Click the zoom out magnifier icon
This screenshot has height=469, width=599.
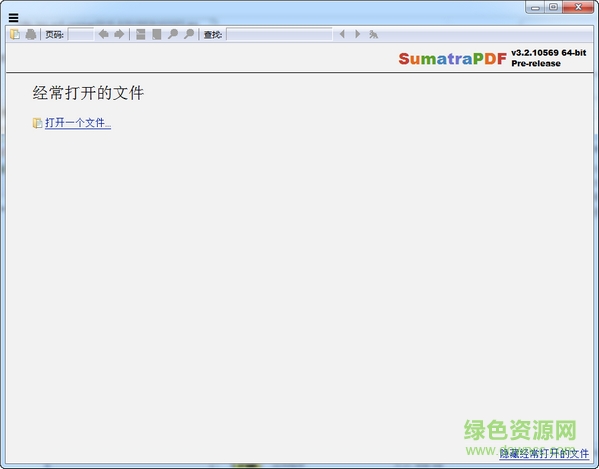(x=173, y=34)
